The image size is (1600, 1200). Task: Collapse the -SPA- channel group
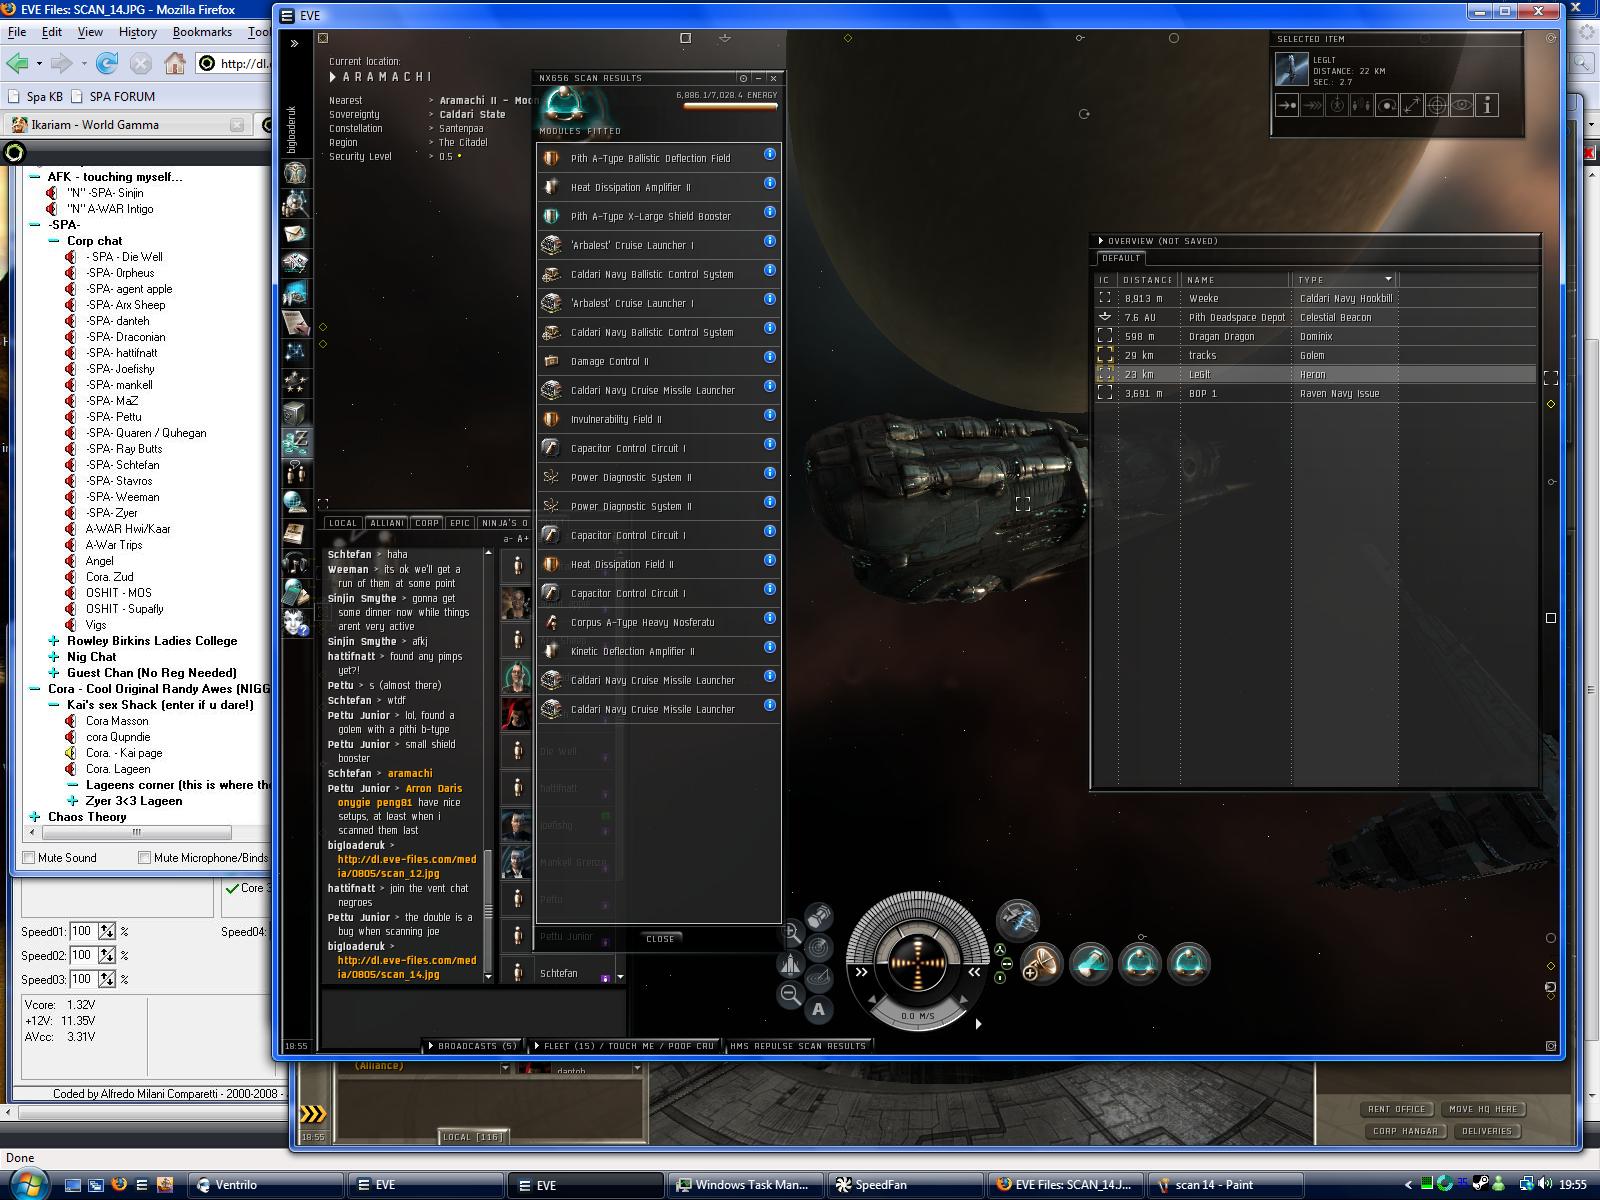pyautogui.click(x=35, y=225)
